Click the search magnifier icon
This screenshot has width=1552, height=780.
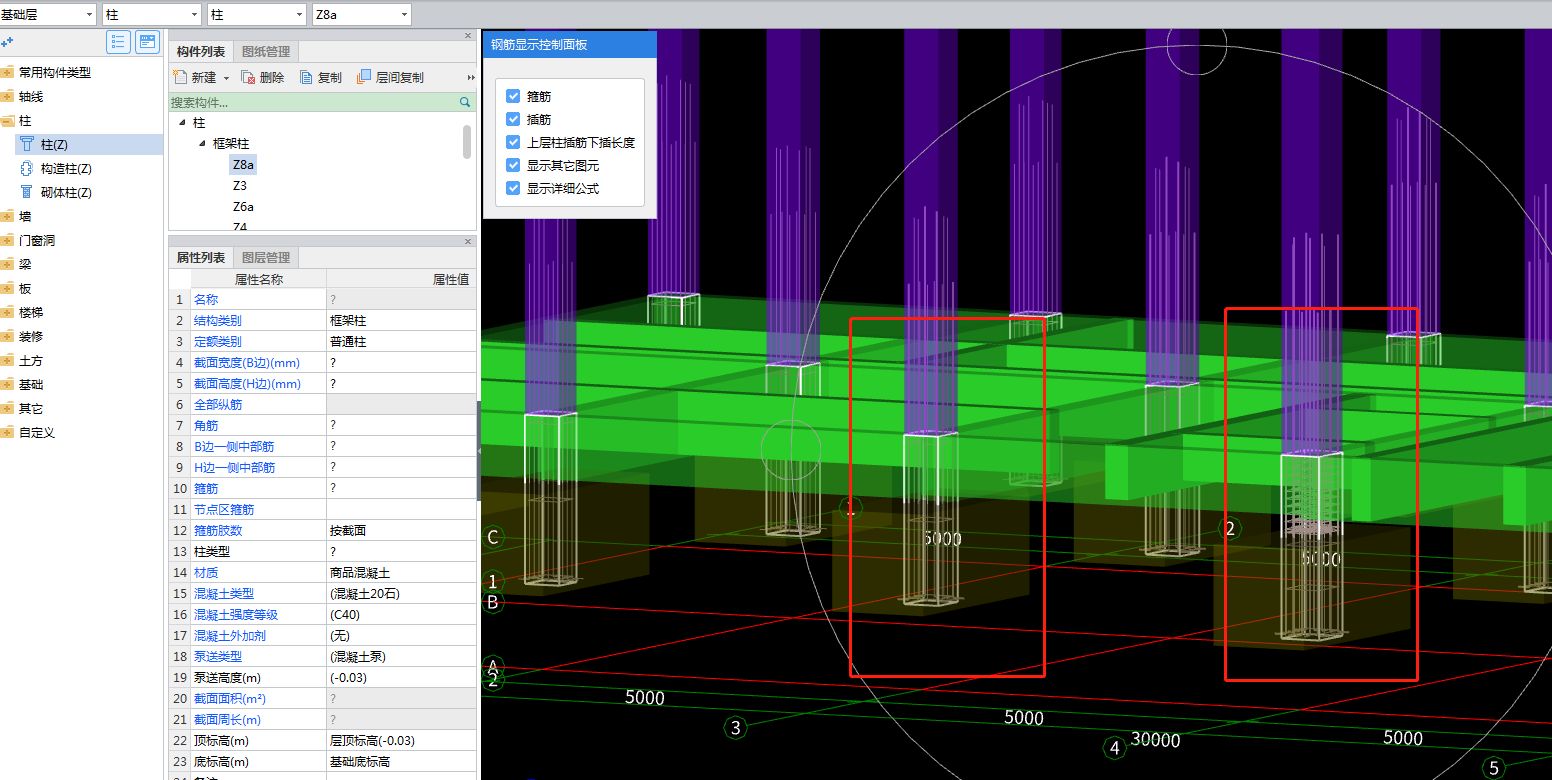pyautogui.click(x=465, y=102)
